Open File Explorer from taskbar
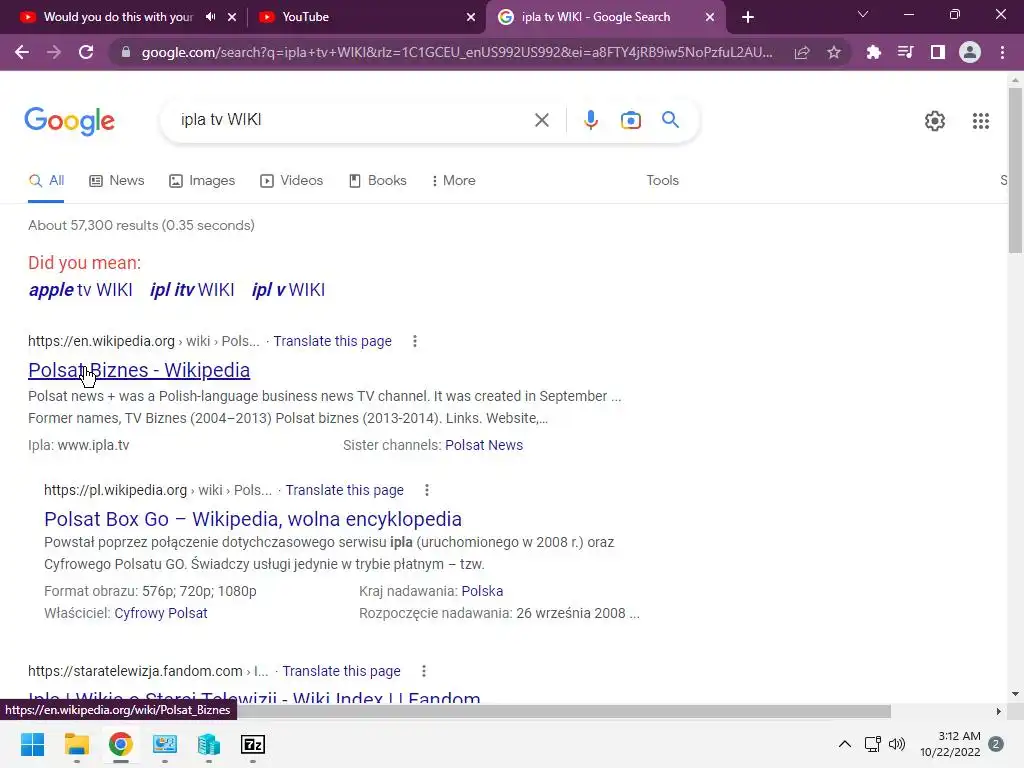Viewport: 1024px width, 768px height. click(76, 744)
